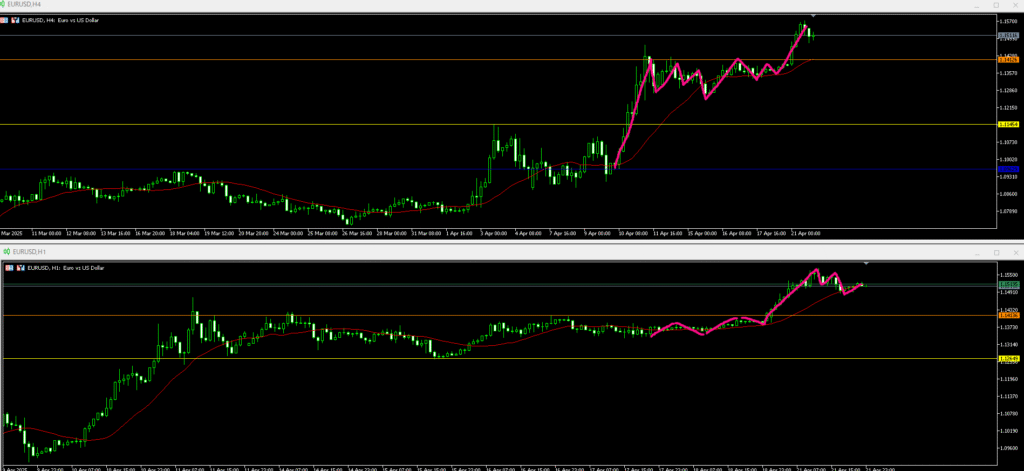Select the EURUSD,H4 window title bar
The image size is (1024, 471).
tap(400, 5)
